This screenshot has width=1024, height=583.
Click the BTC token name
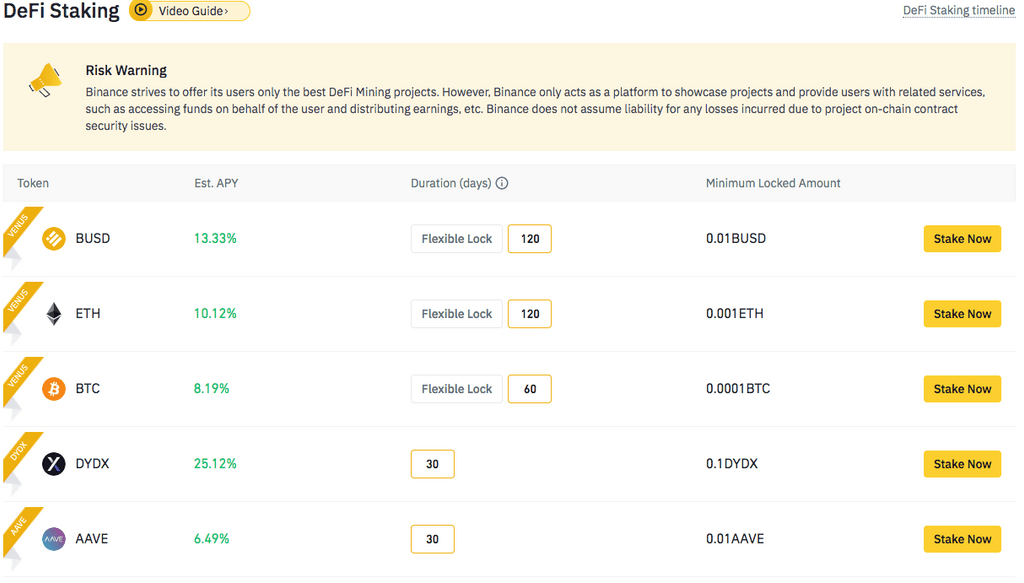(x=88, y=389)
